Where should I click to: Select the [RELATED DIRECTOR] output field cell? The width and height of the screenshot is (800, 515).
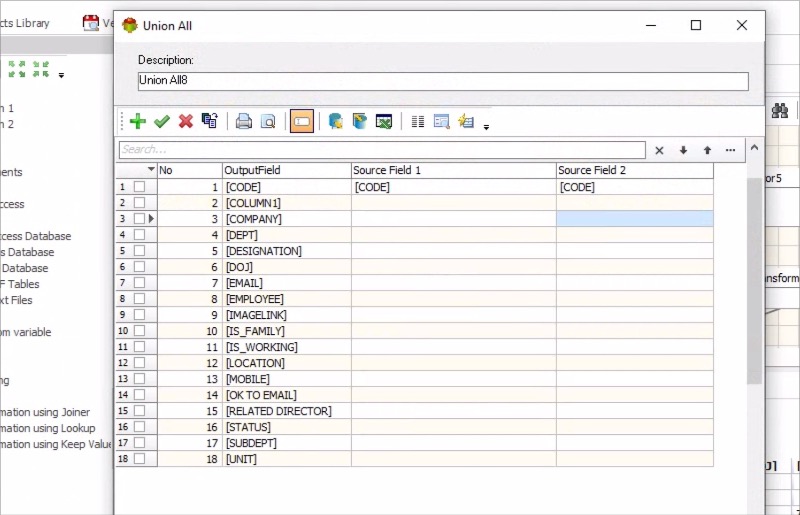[287, 411]
